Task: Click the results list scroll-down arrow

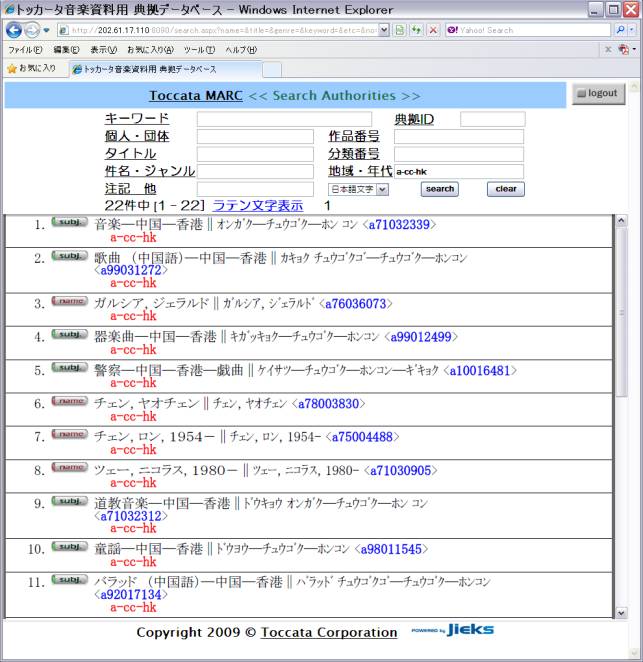Action: [621, 613]
